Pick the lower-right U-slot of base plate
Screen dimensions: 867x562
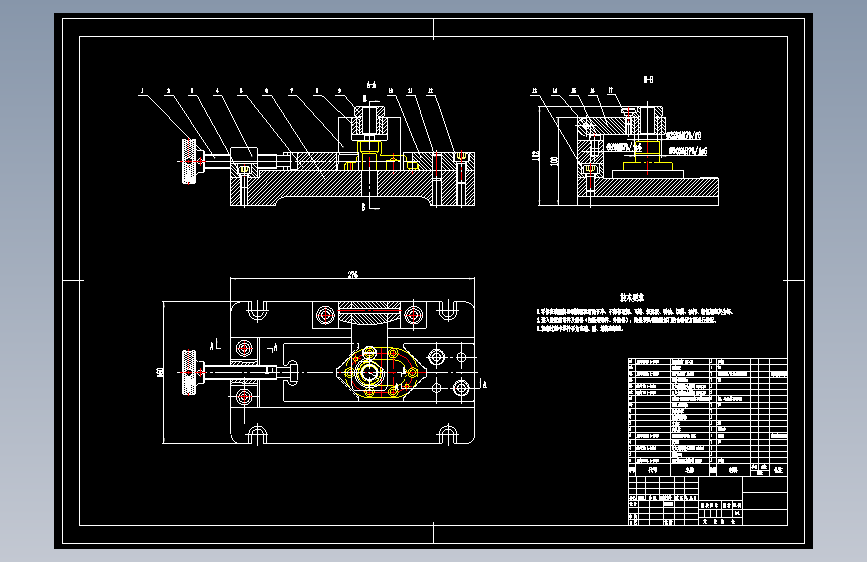pyautogui.click(x=447, y=434)
